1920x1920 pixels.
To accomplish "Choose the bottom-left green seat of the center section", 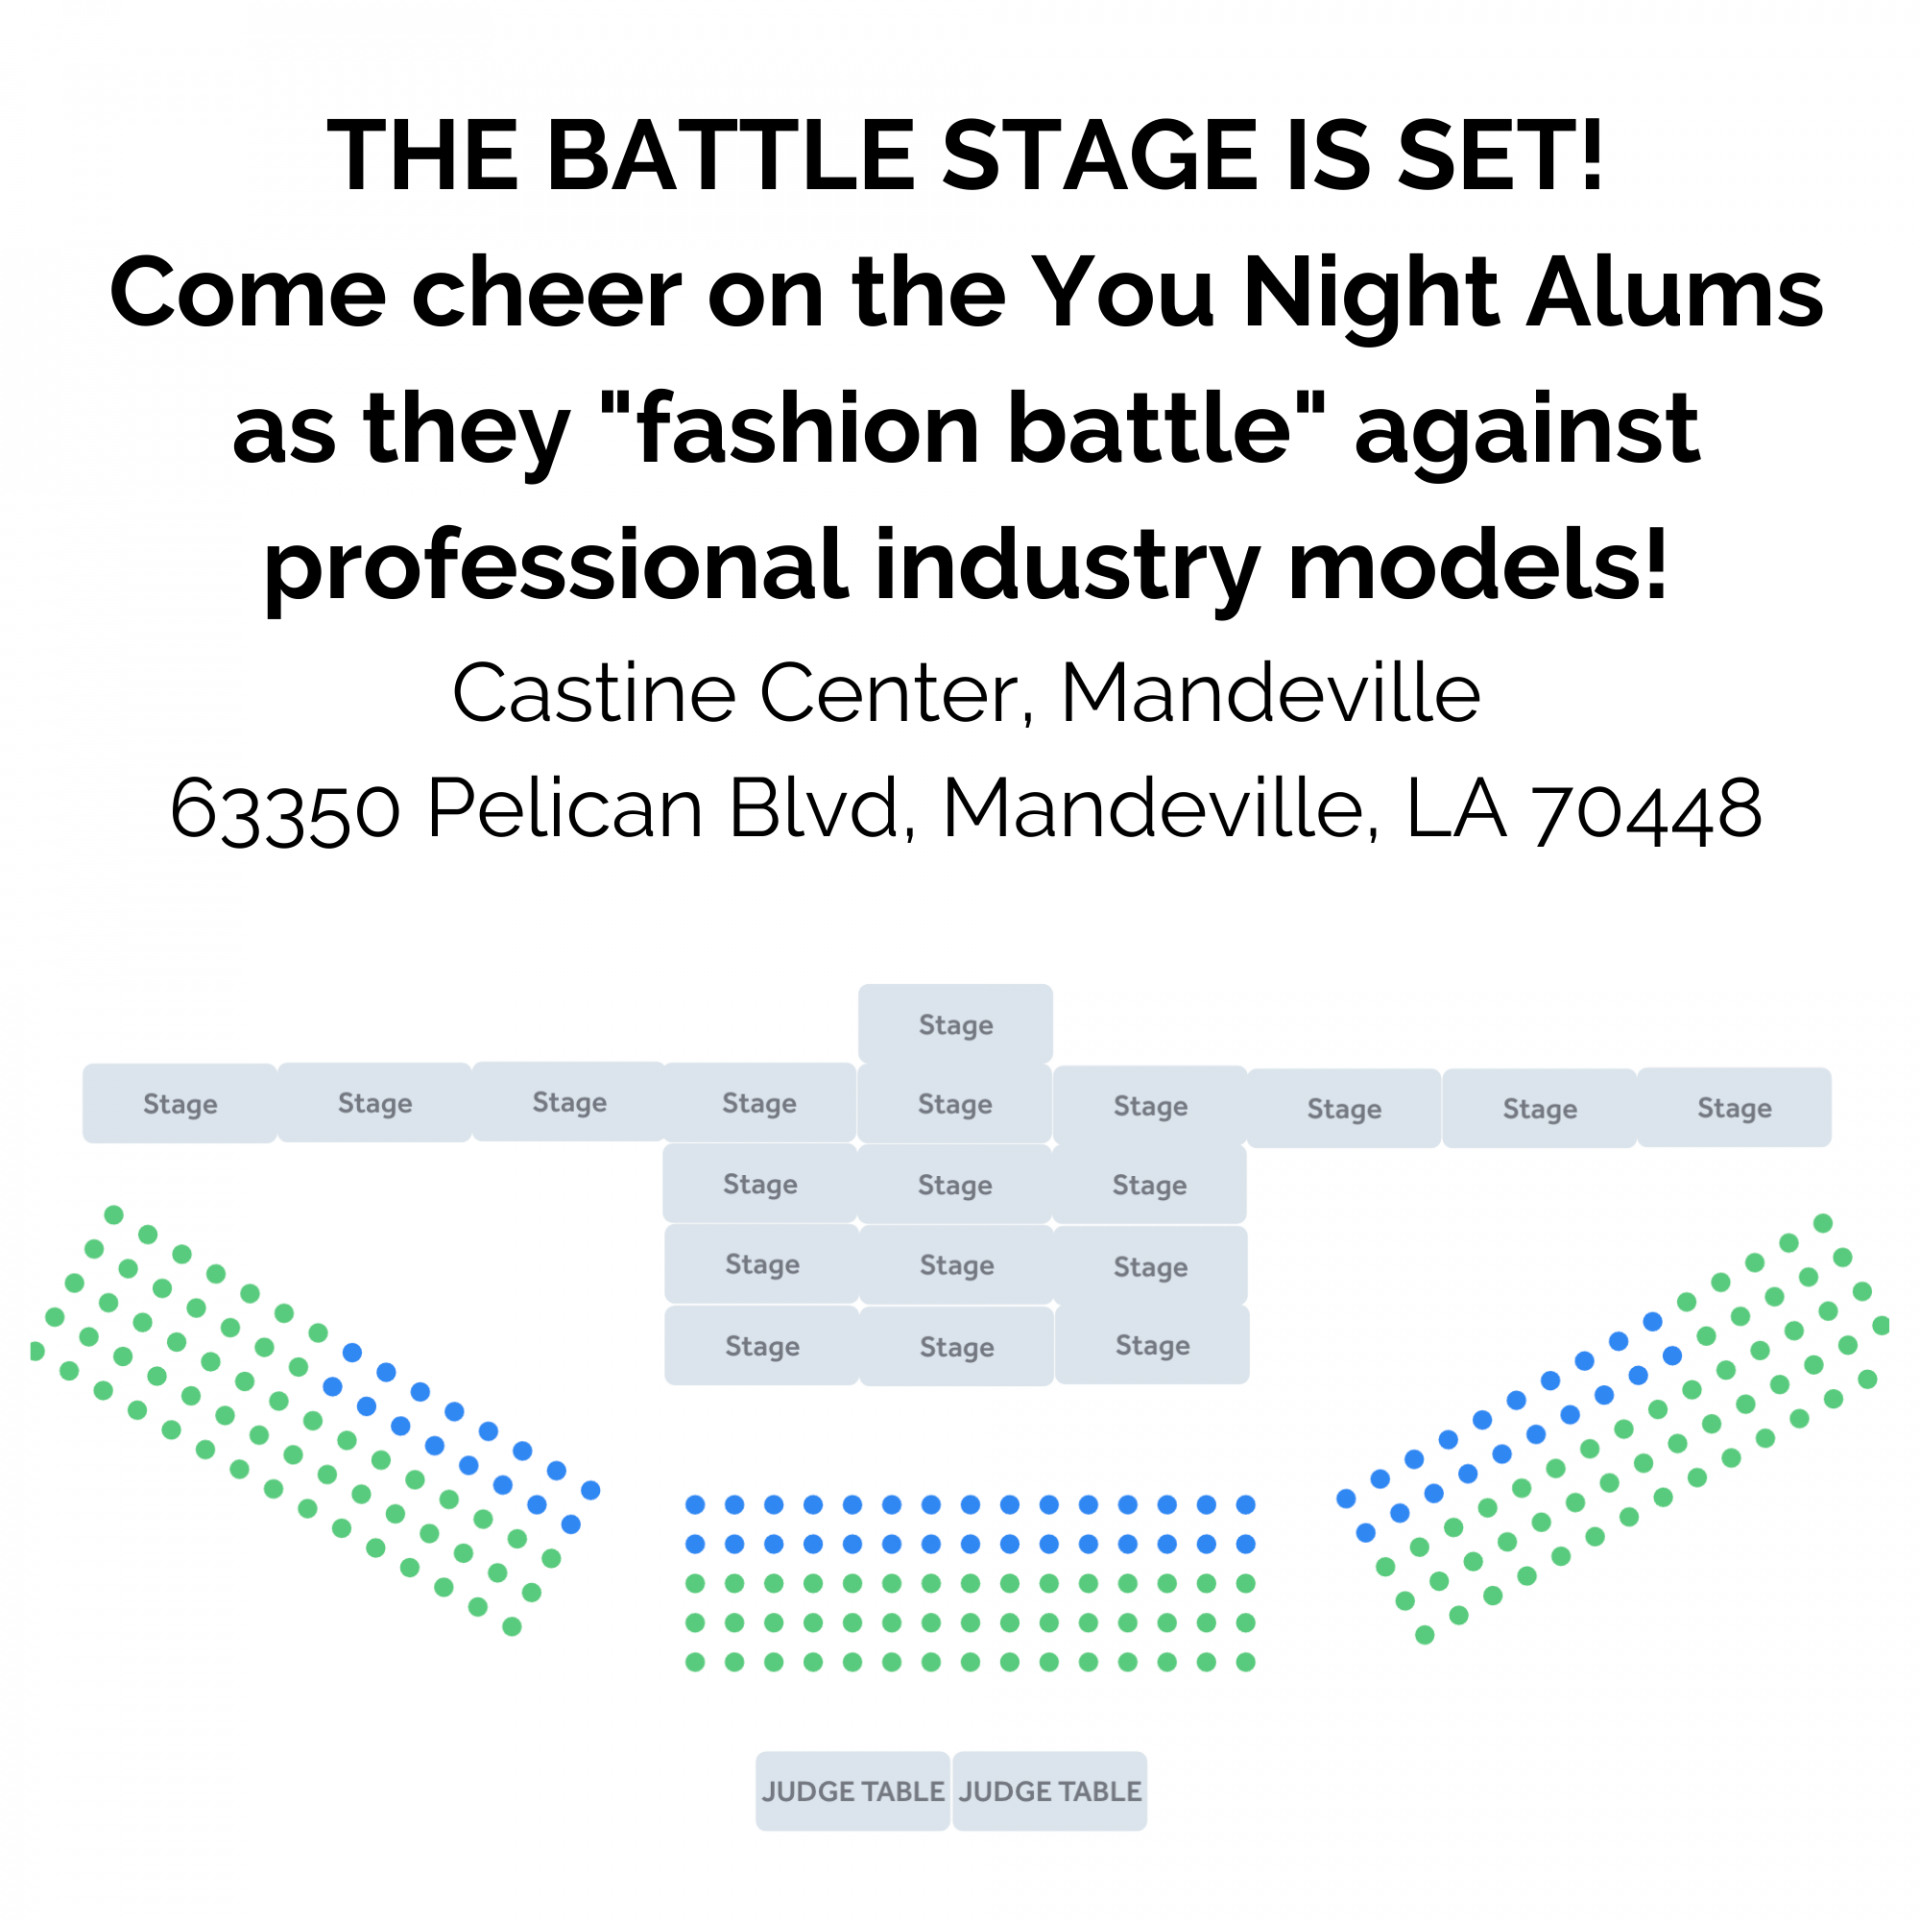I will (695, 1662).
